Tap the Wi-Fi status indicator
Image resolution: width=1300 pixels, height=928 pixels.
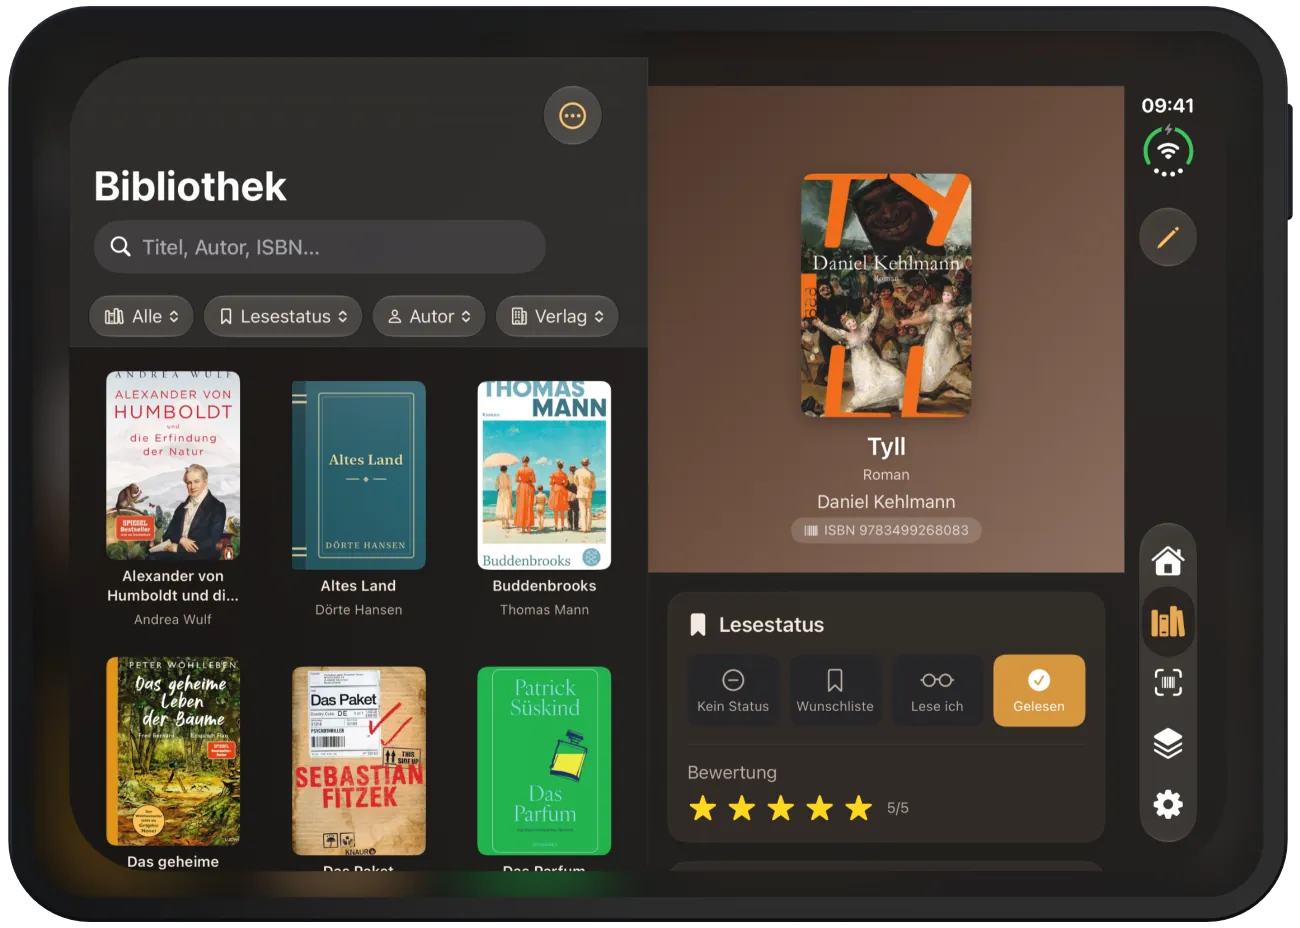click(x=1168, y=151)
